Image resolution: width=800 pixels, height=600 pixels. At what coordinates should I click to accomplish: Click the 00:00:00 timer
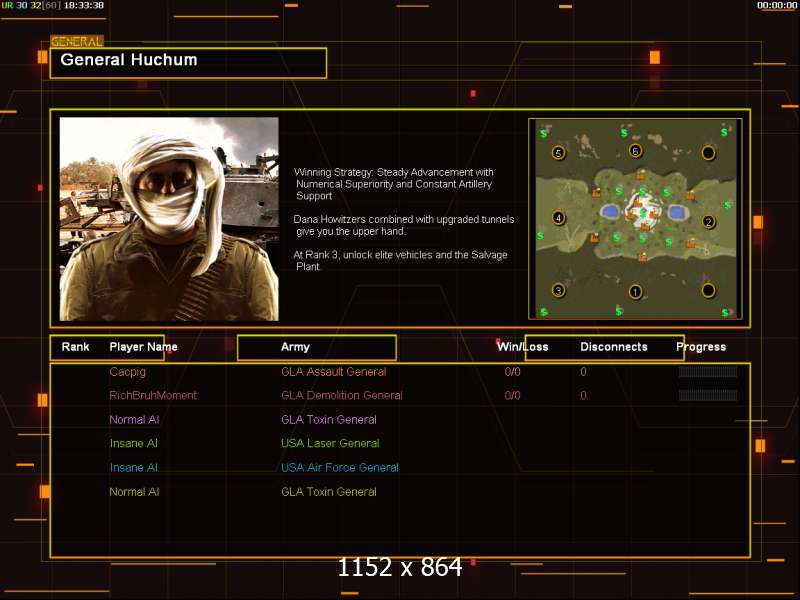click(777, 5)
